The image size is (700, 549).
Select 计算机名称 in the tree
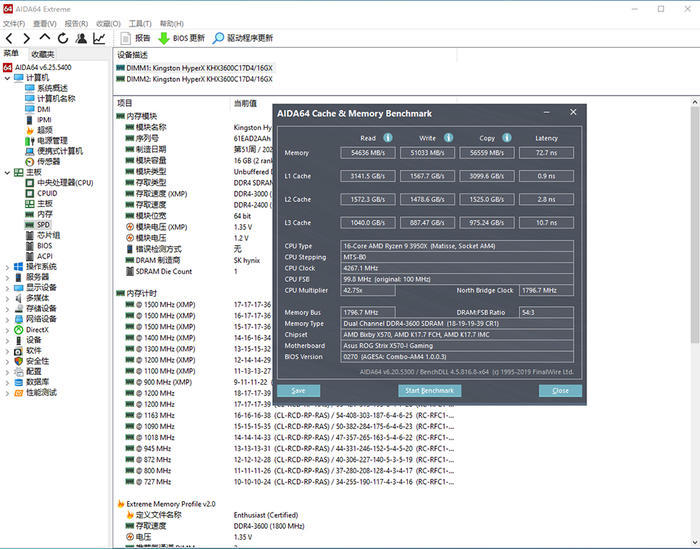tap(56, 99)
